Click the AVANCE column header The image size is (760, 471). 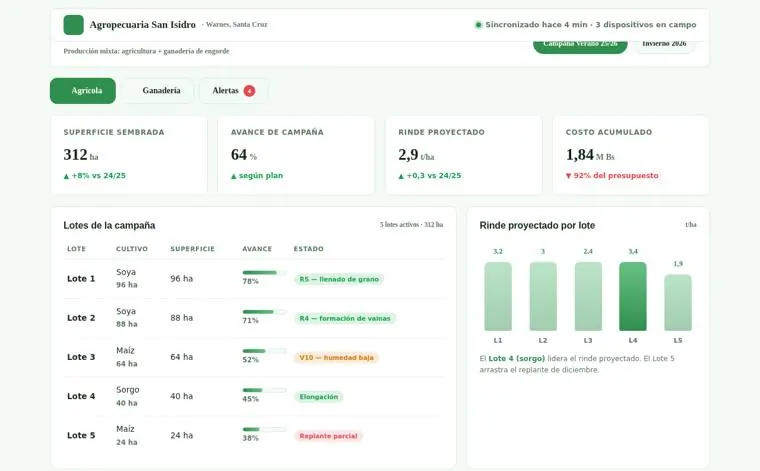(257, 249)
